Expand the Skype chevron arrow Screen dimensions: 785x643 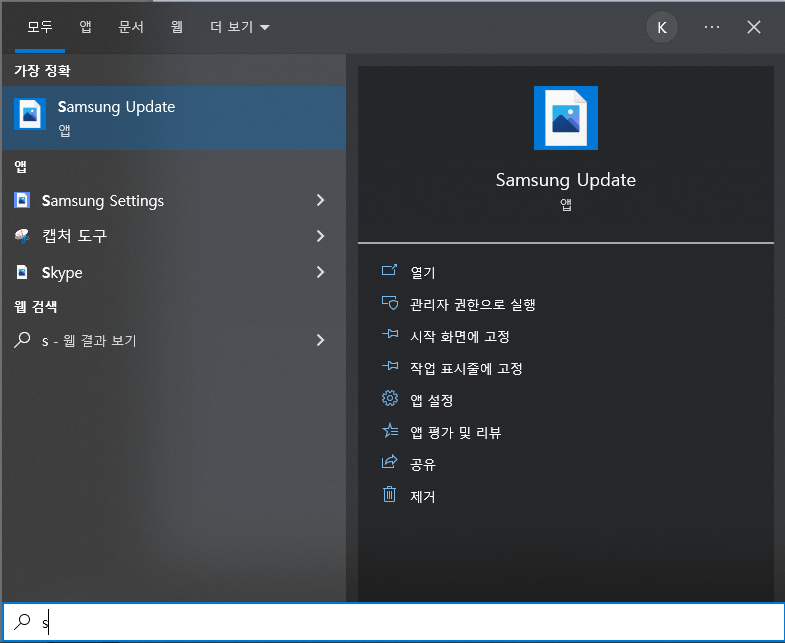[x=321, y=272]
